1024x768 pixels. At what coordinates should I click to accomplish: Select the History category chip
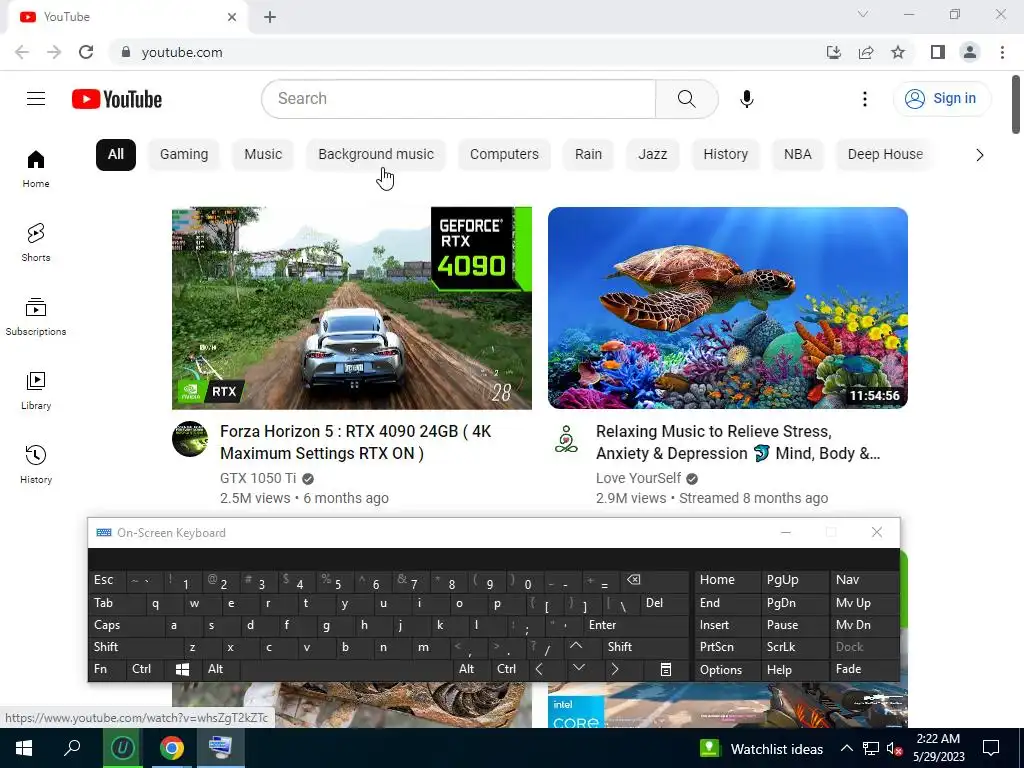tap(725, 155)
